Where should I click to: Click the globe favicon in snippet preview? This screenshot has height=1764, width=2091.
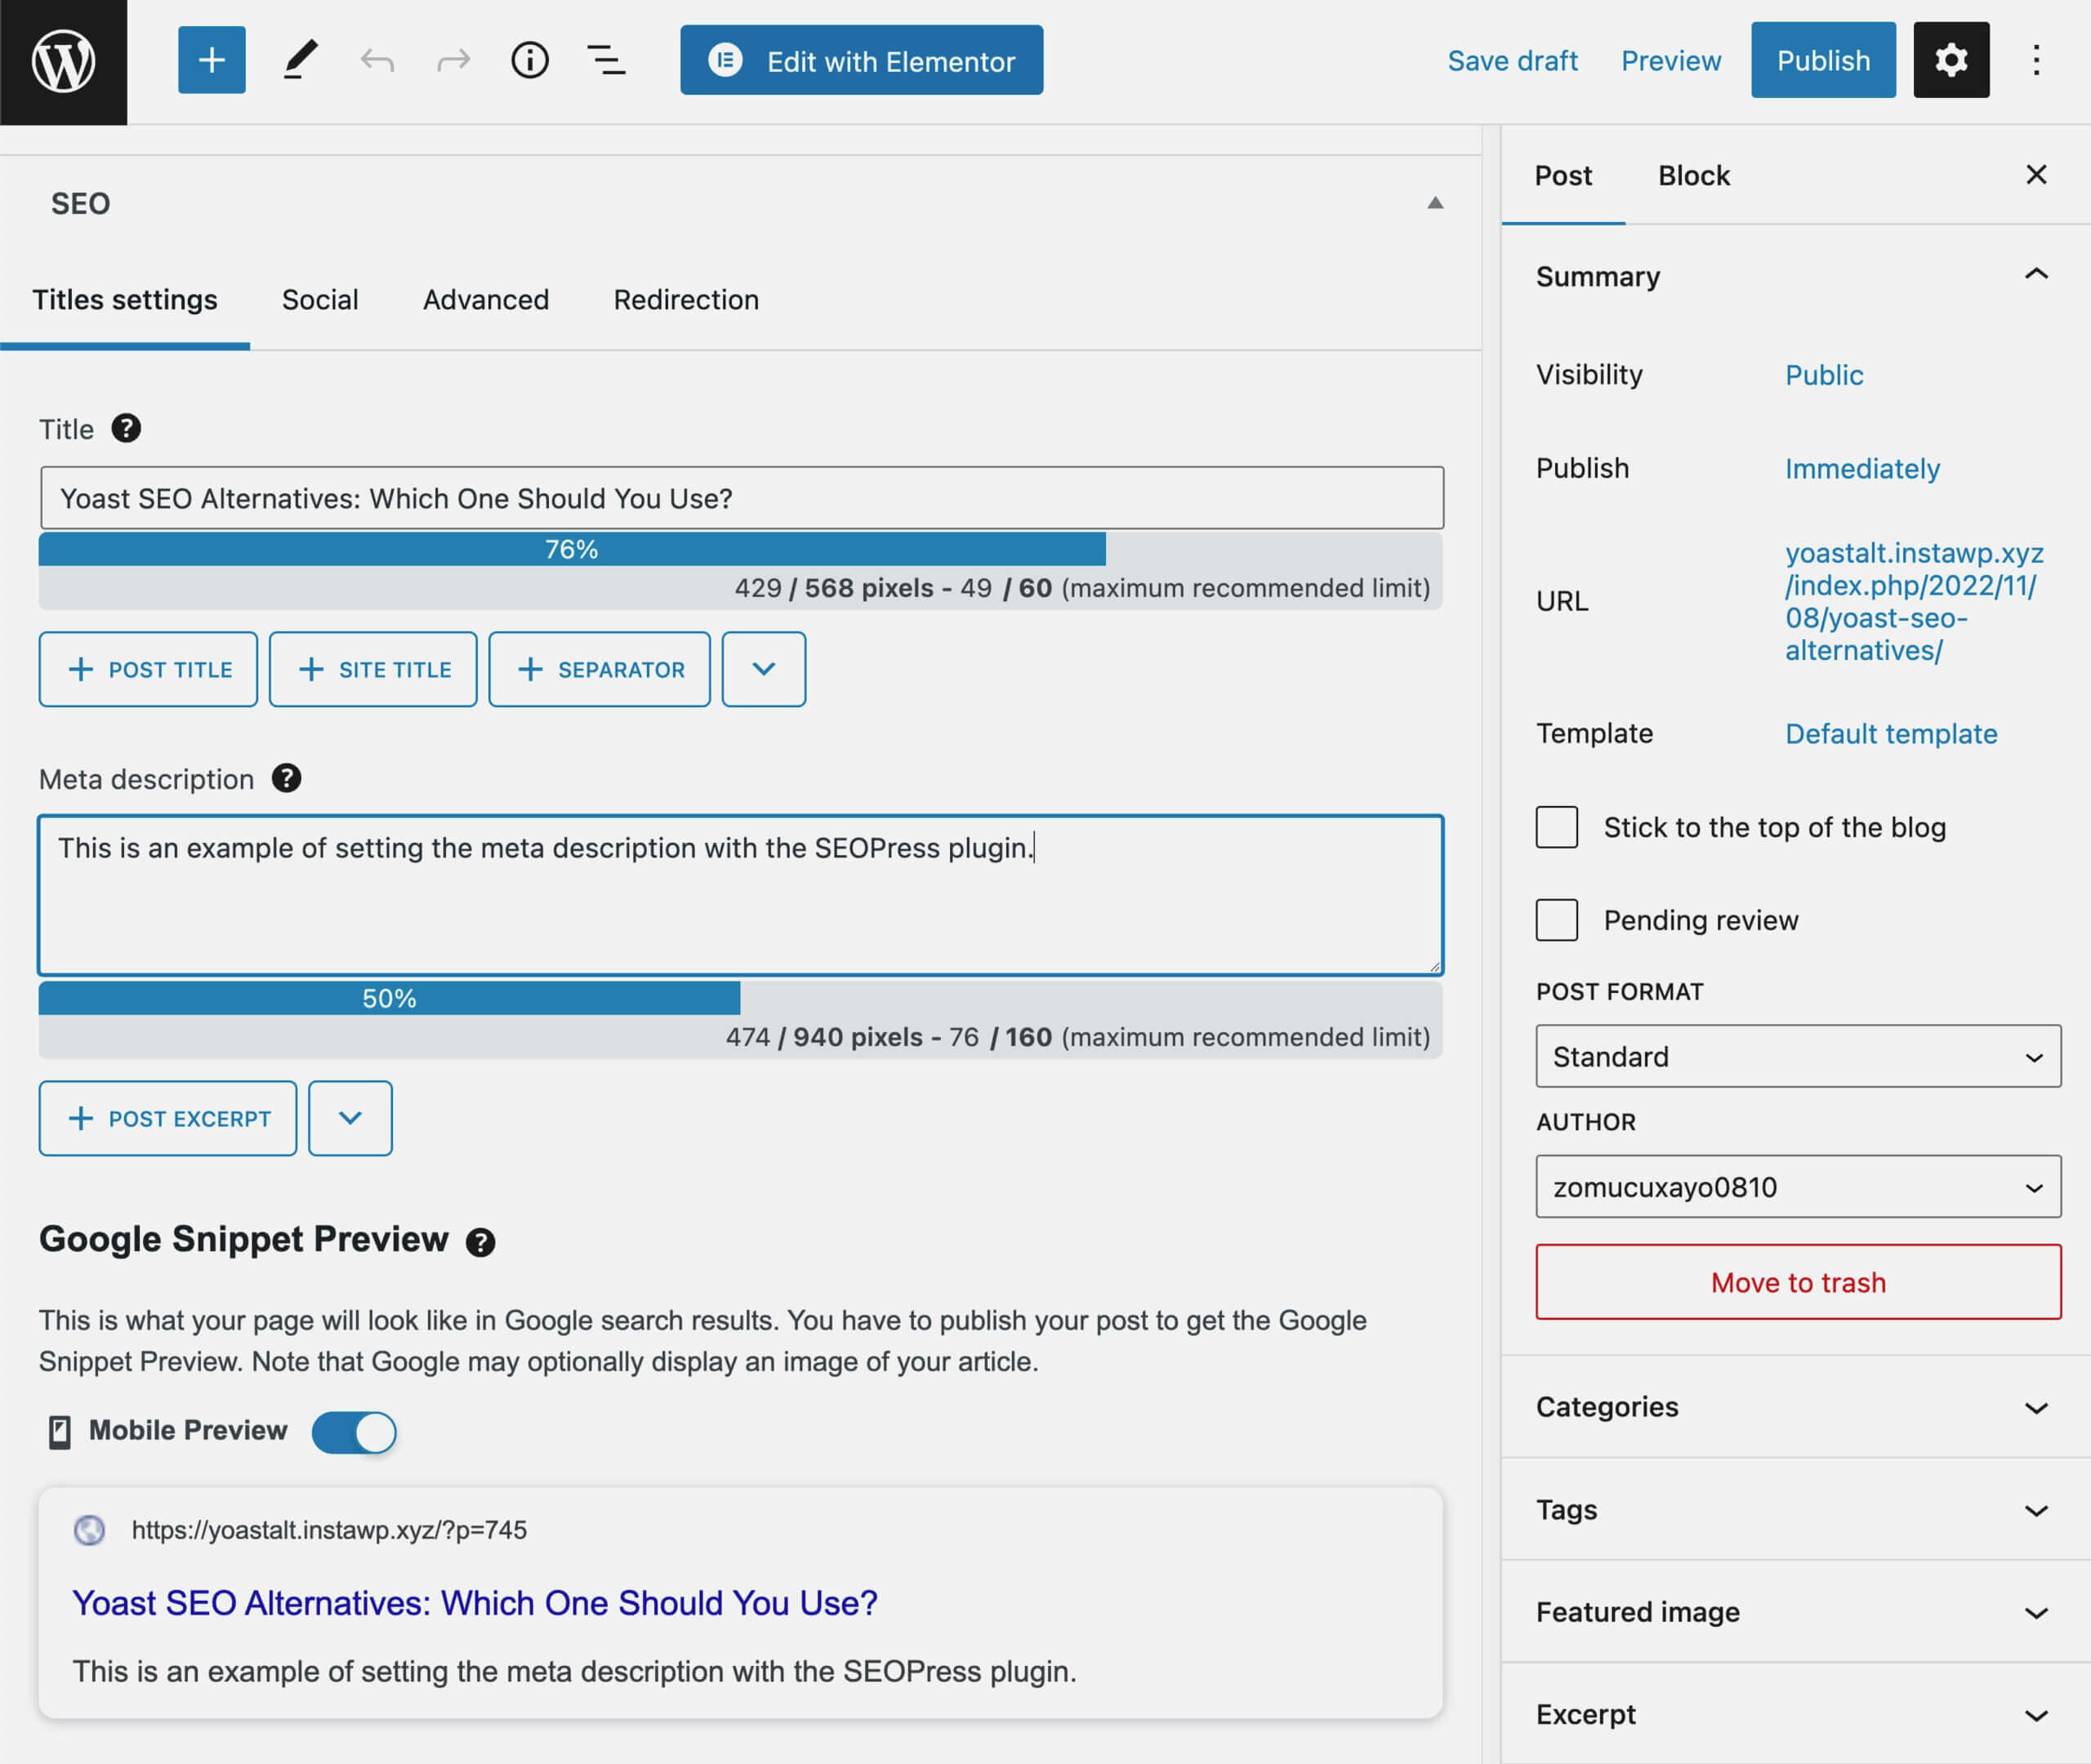(x=90, y=1530)
